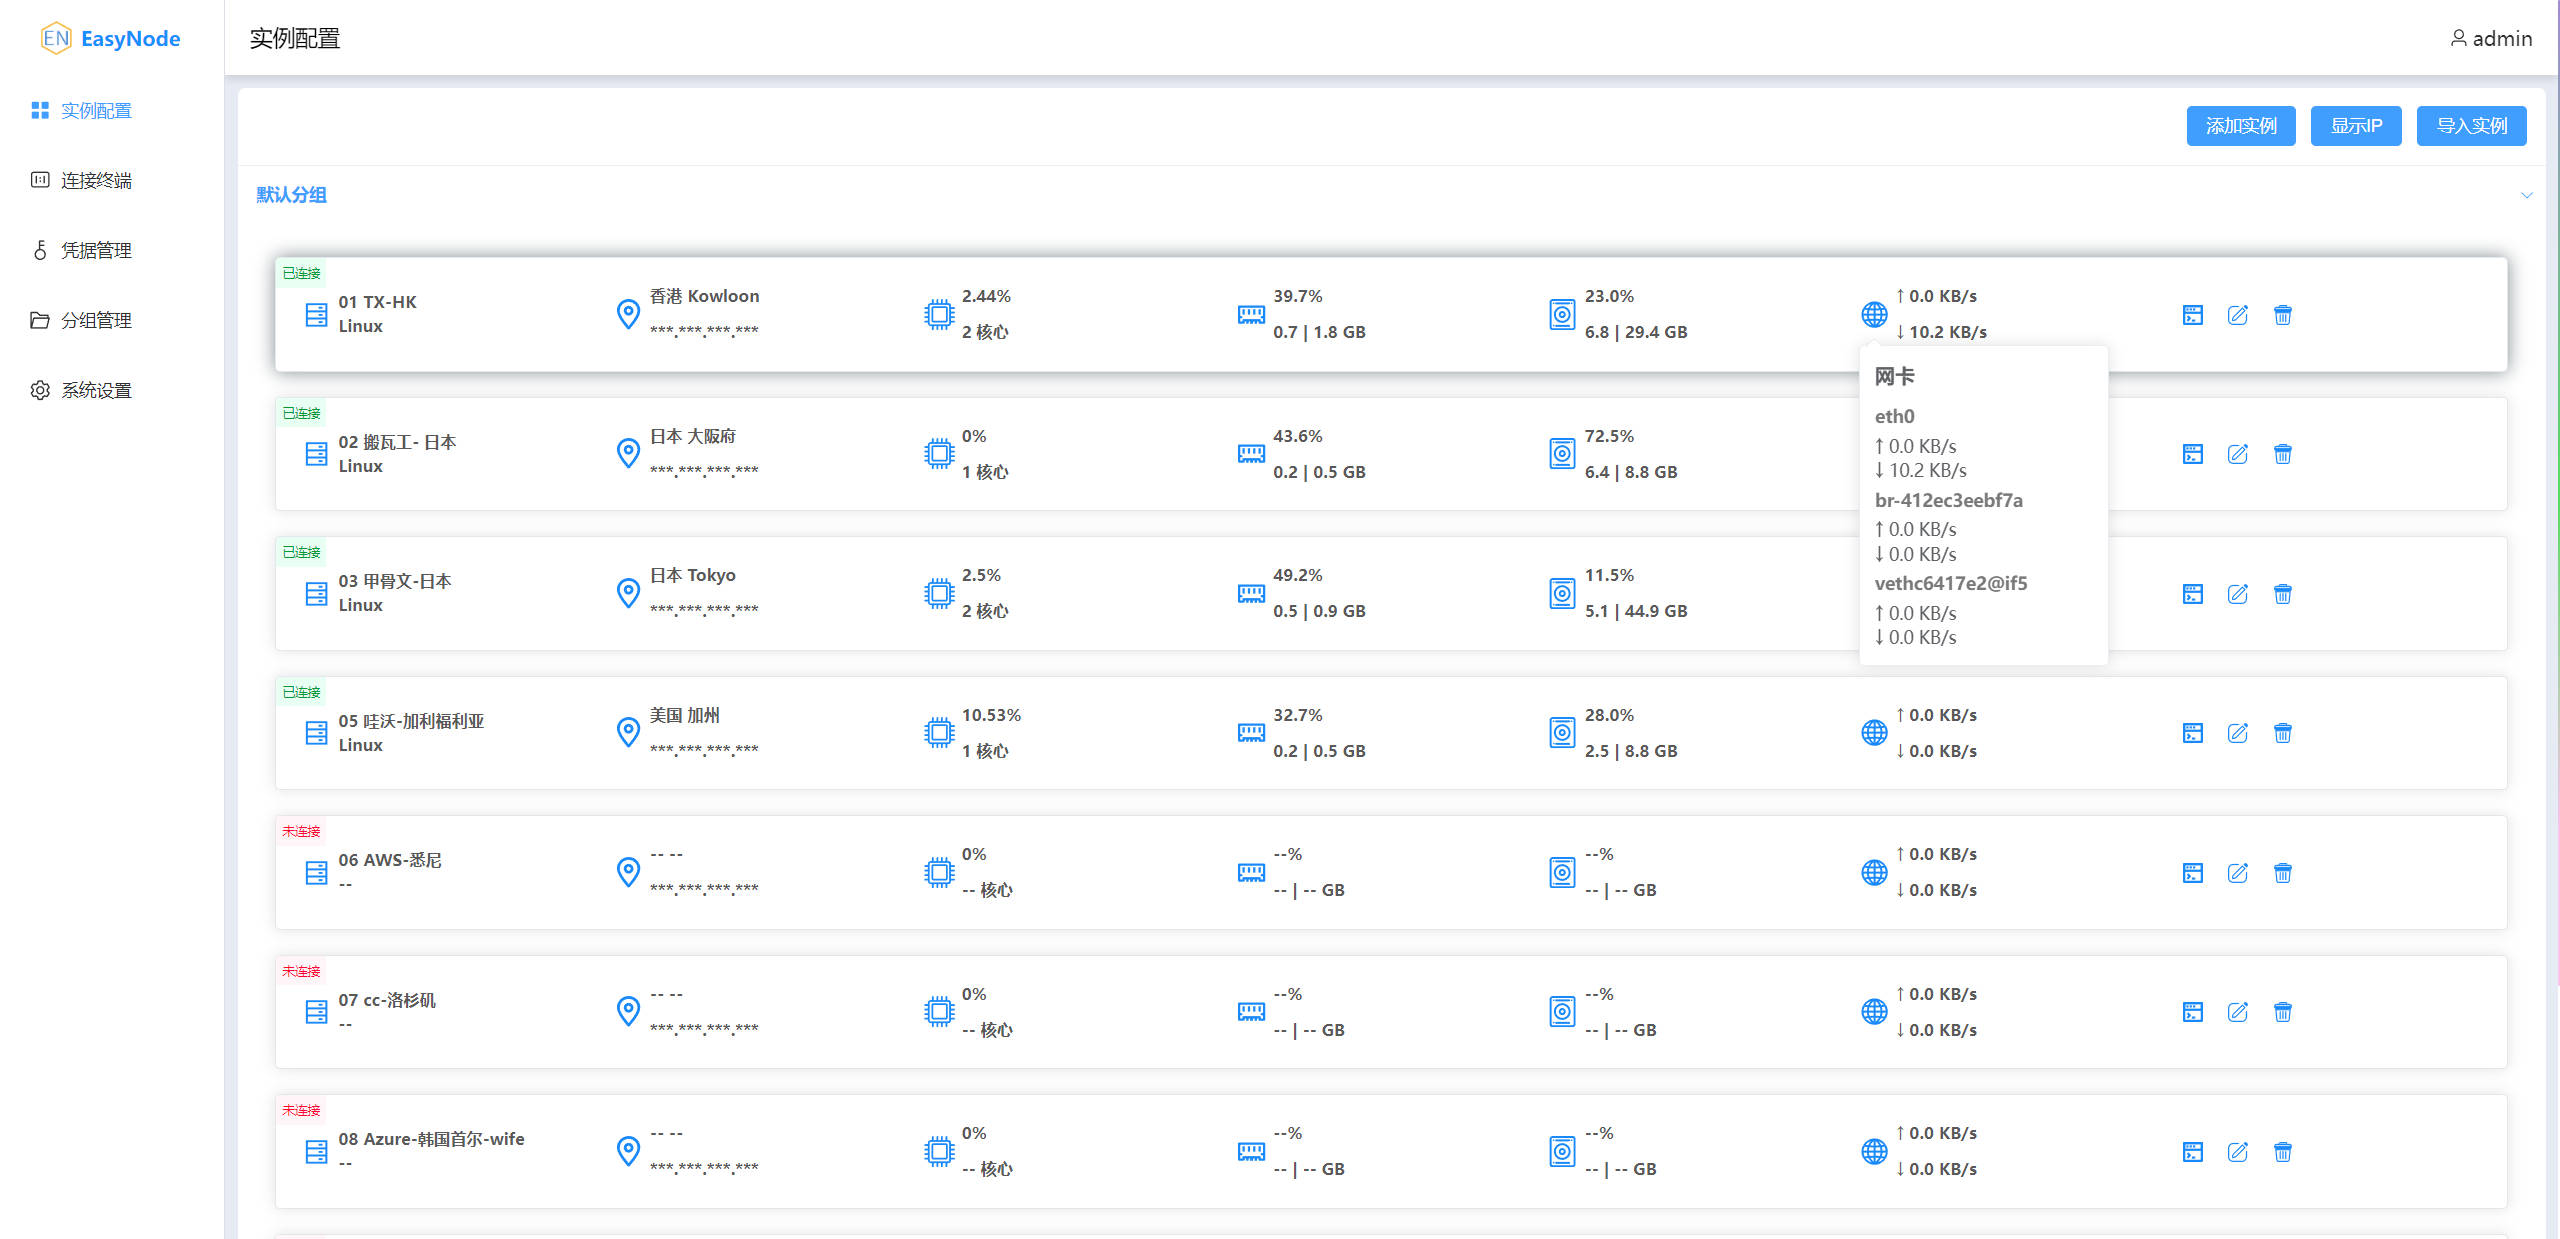Screen dimensions: 2560x1239
Task: Click the 49.2% memory usage value
Action: click(1297, 575)
